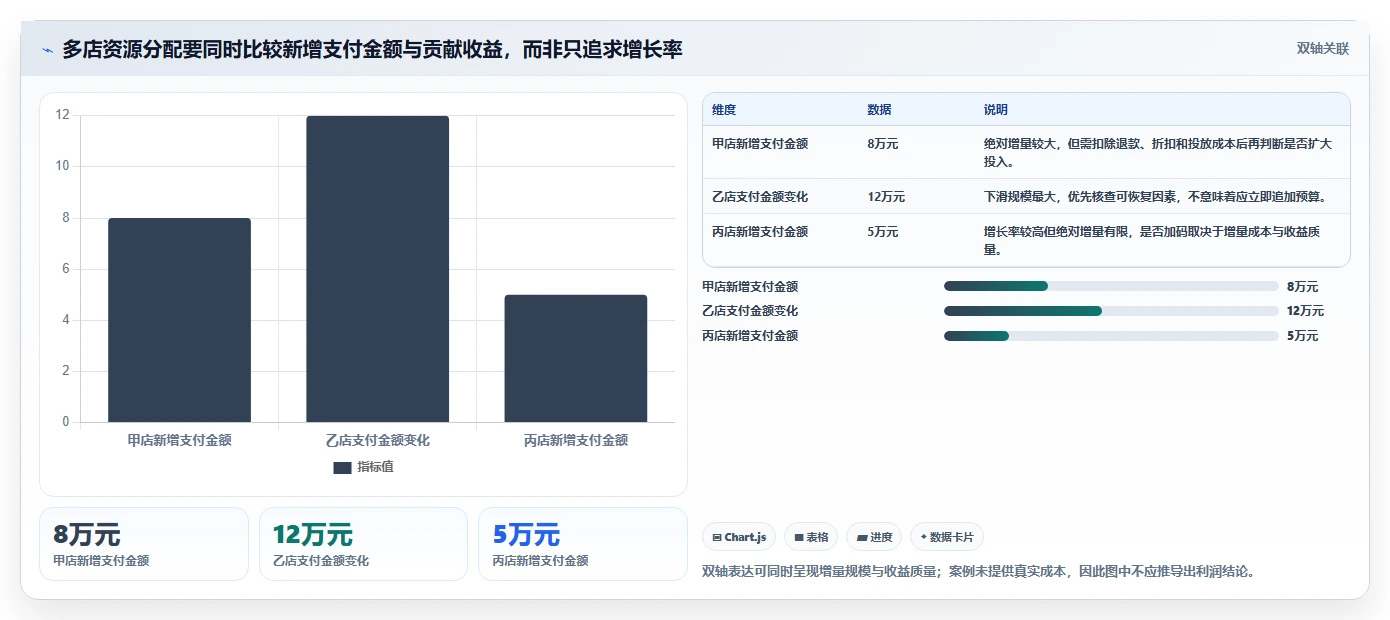Select the 进度 chip

[874, 537]
